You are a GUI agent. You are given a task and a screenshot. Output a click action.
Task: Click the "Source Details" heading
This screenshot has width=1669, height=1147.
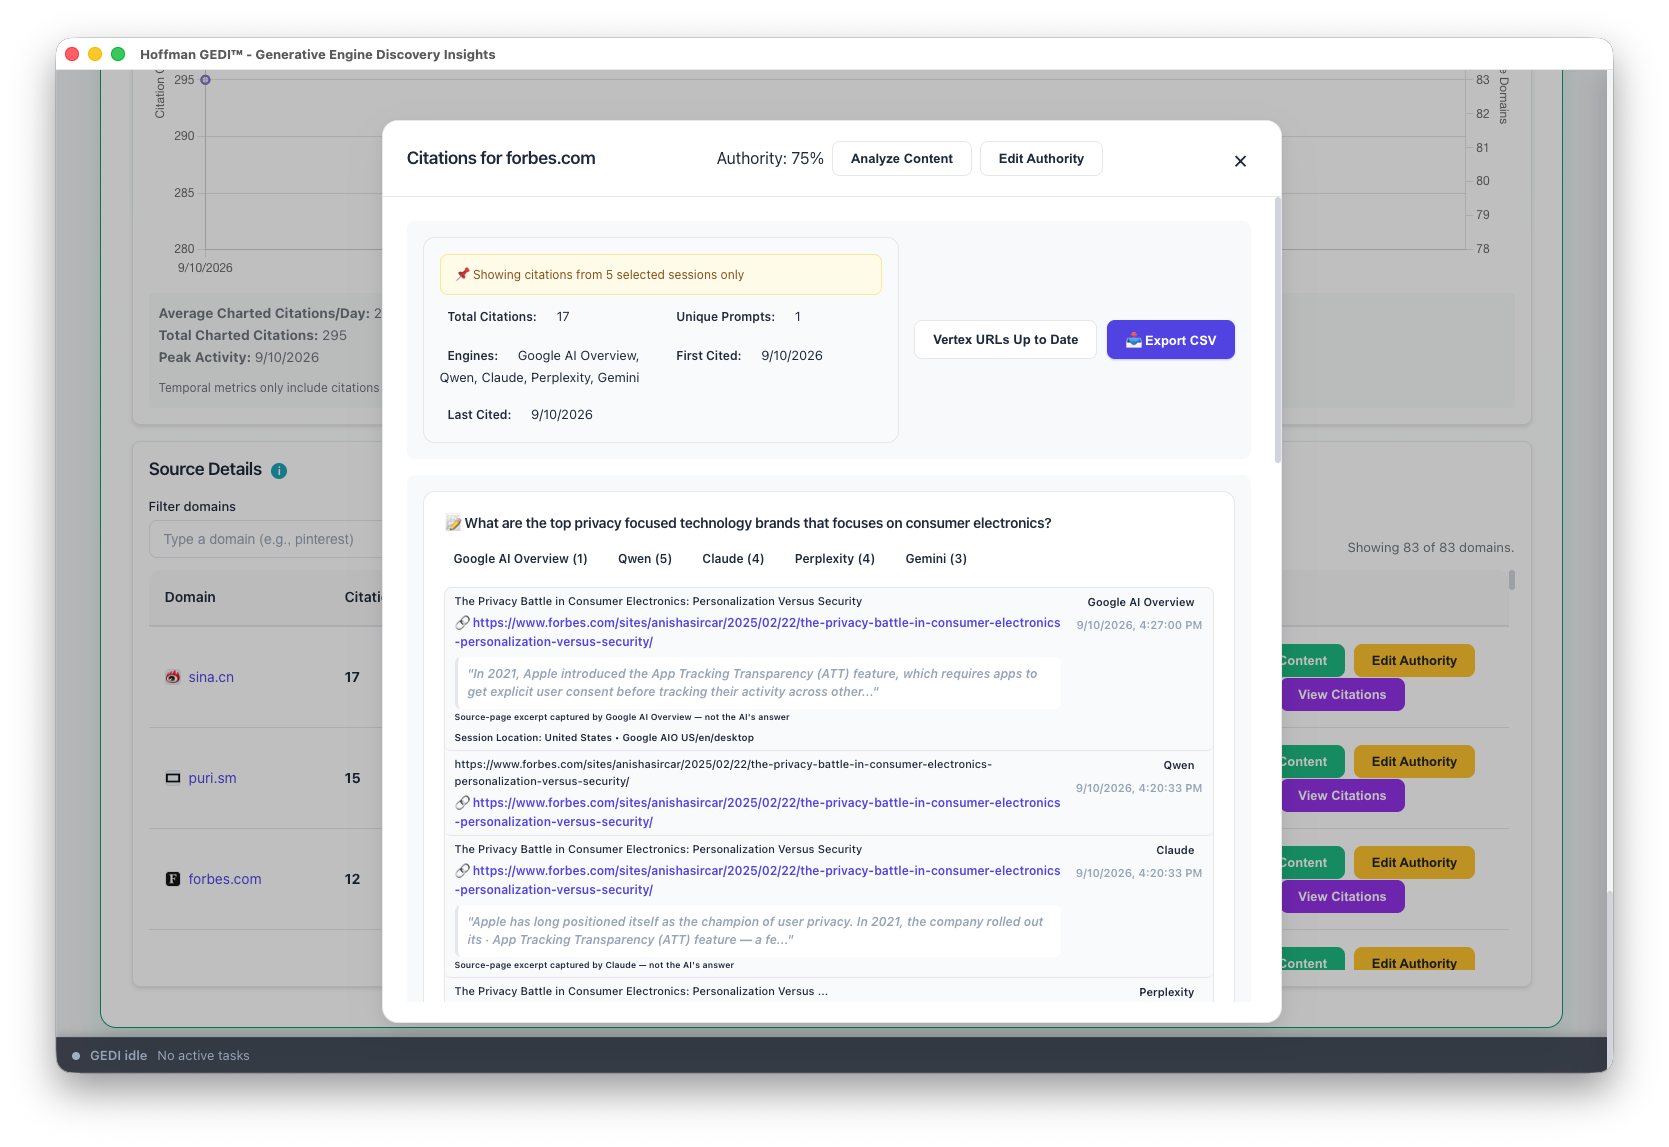tap(205, 470)
